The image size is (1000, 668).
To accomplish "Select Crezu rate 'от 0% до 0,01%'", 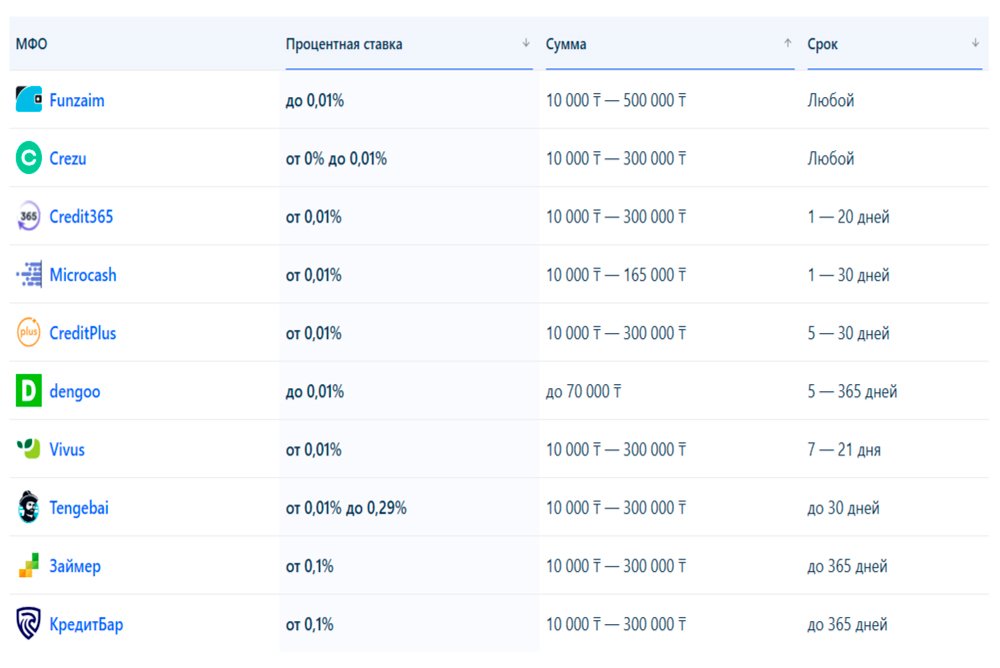I will click(336, 158).
